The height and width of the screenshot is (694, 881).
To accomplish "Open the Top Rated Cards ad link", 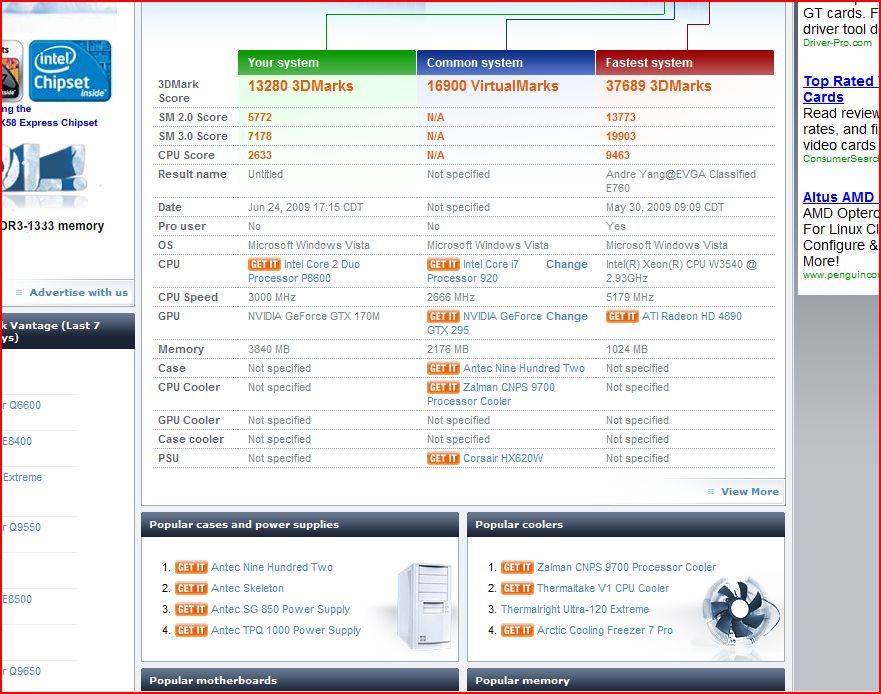I will point(840,89).
